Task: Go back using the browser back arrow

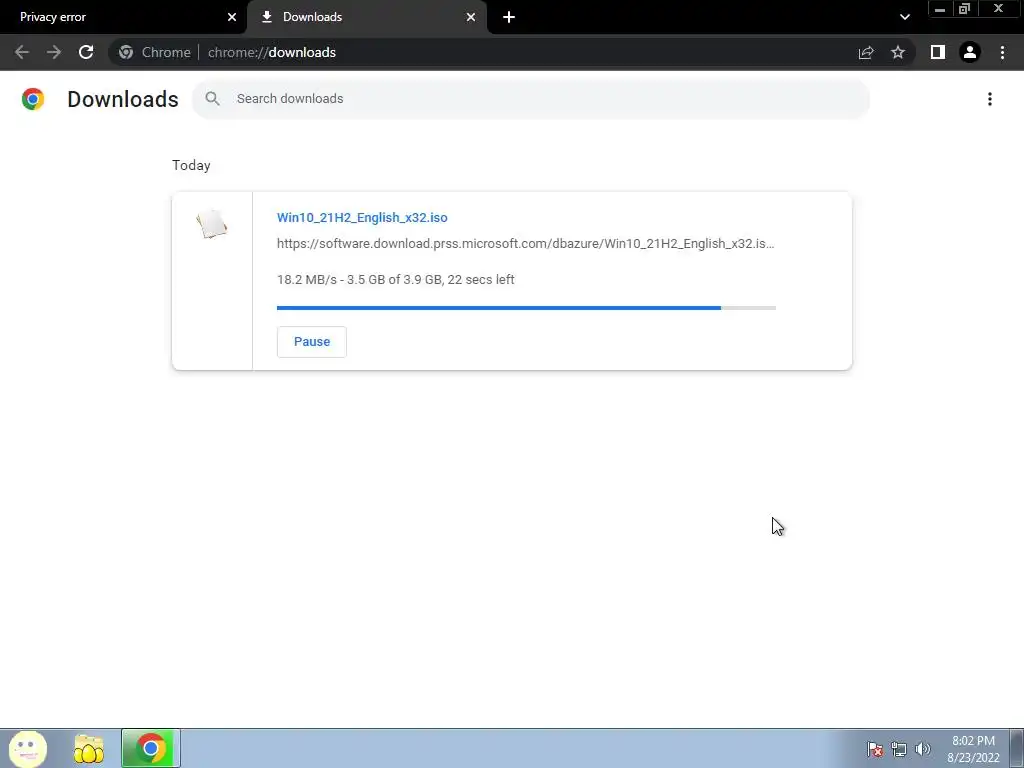Action: 22,52
